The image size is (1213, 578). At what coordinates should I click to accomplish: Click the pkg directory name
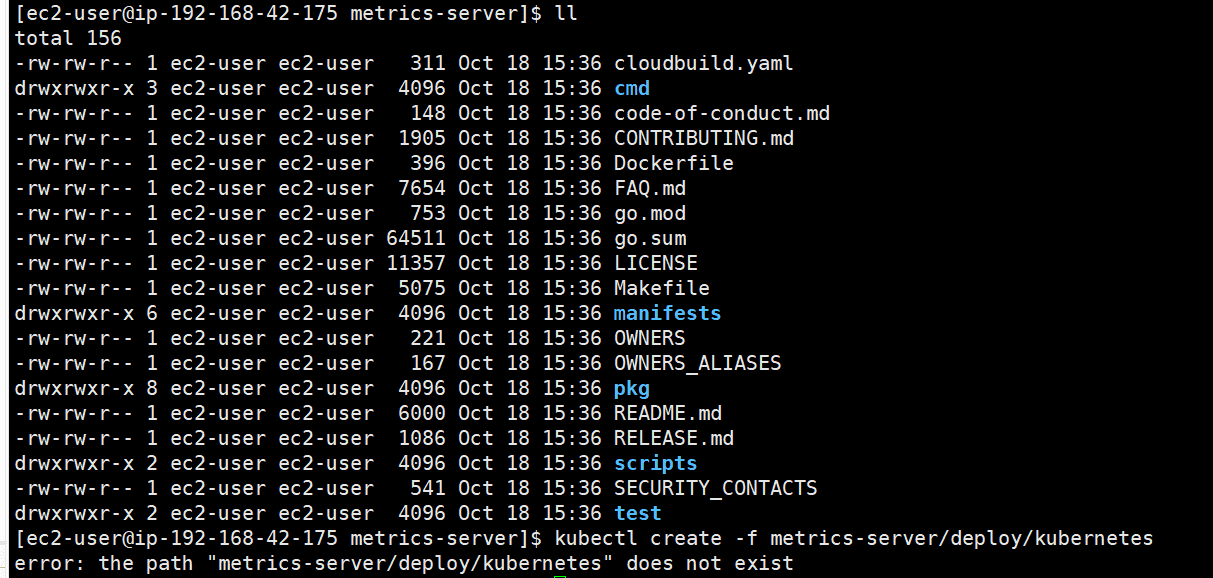632,388
